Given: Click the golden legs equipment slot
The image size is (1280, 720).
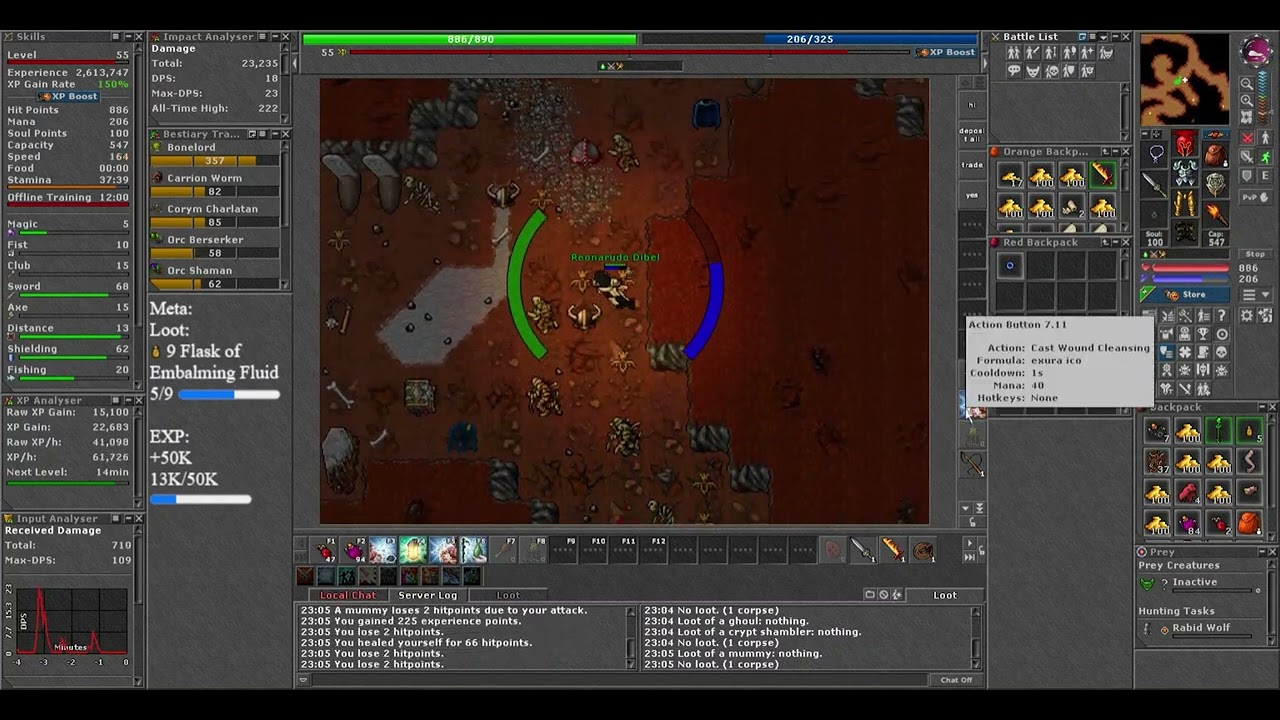Looking at the screenshot, I should tap(1185, 204).
